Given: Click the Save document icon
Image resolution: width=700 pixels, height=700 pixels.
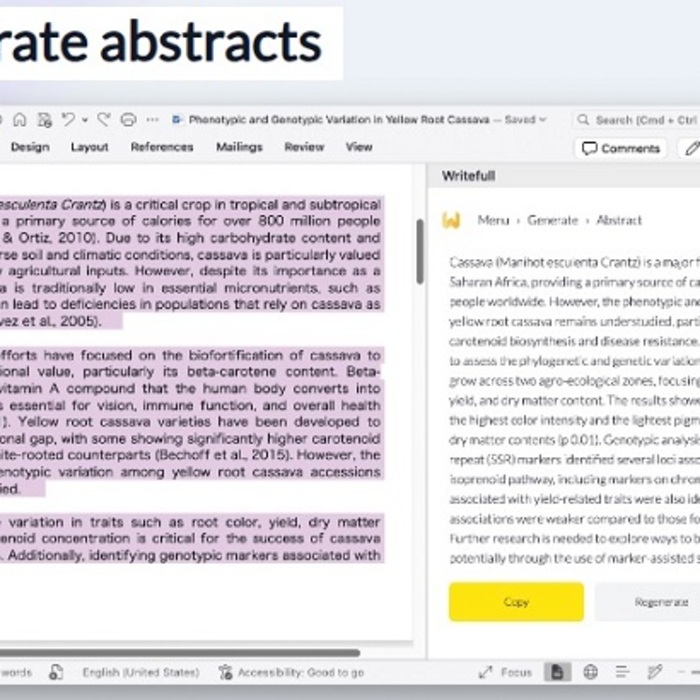Looking at the screenshot, I should point(44,119).
